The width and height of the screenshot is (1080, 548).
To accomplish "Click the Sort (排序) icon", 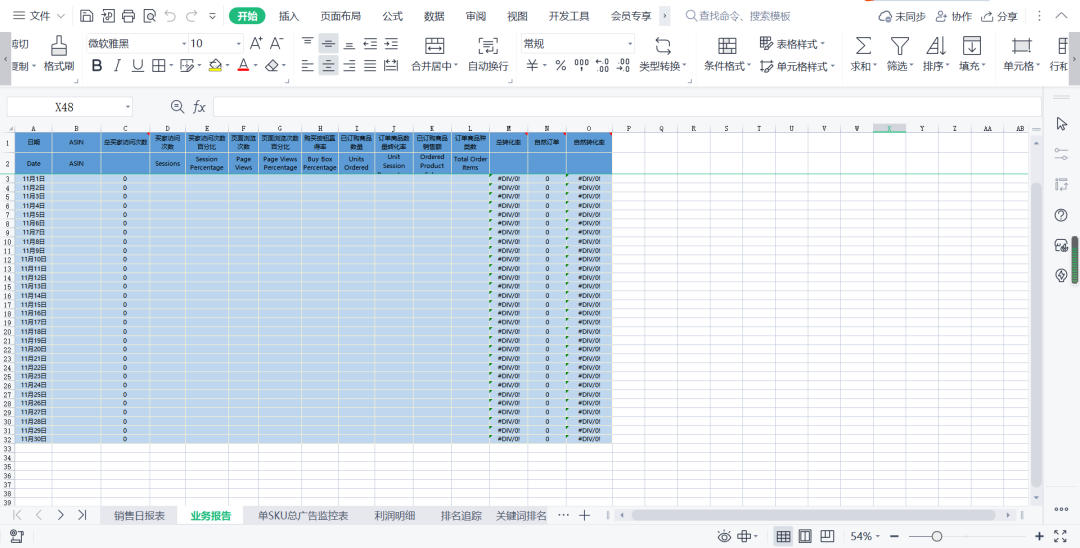I will [x=935, y=45].
